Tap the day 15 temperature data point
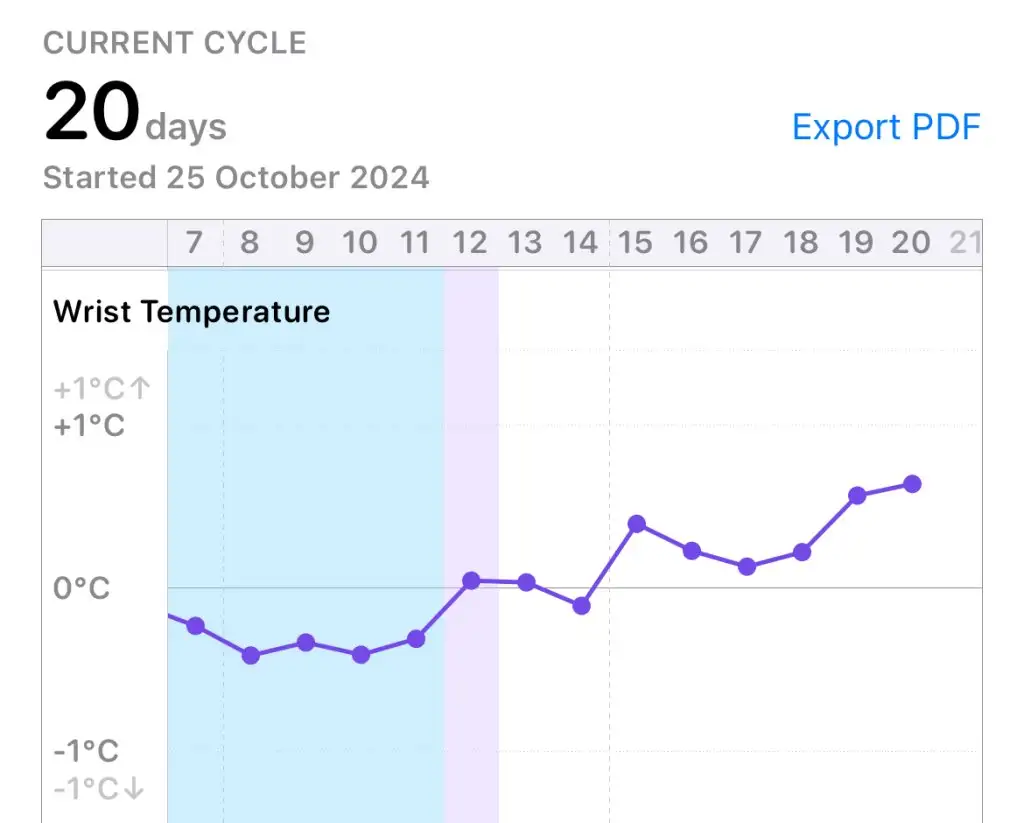 [x=637, y=524]
